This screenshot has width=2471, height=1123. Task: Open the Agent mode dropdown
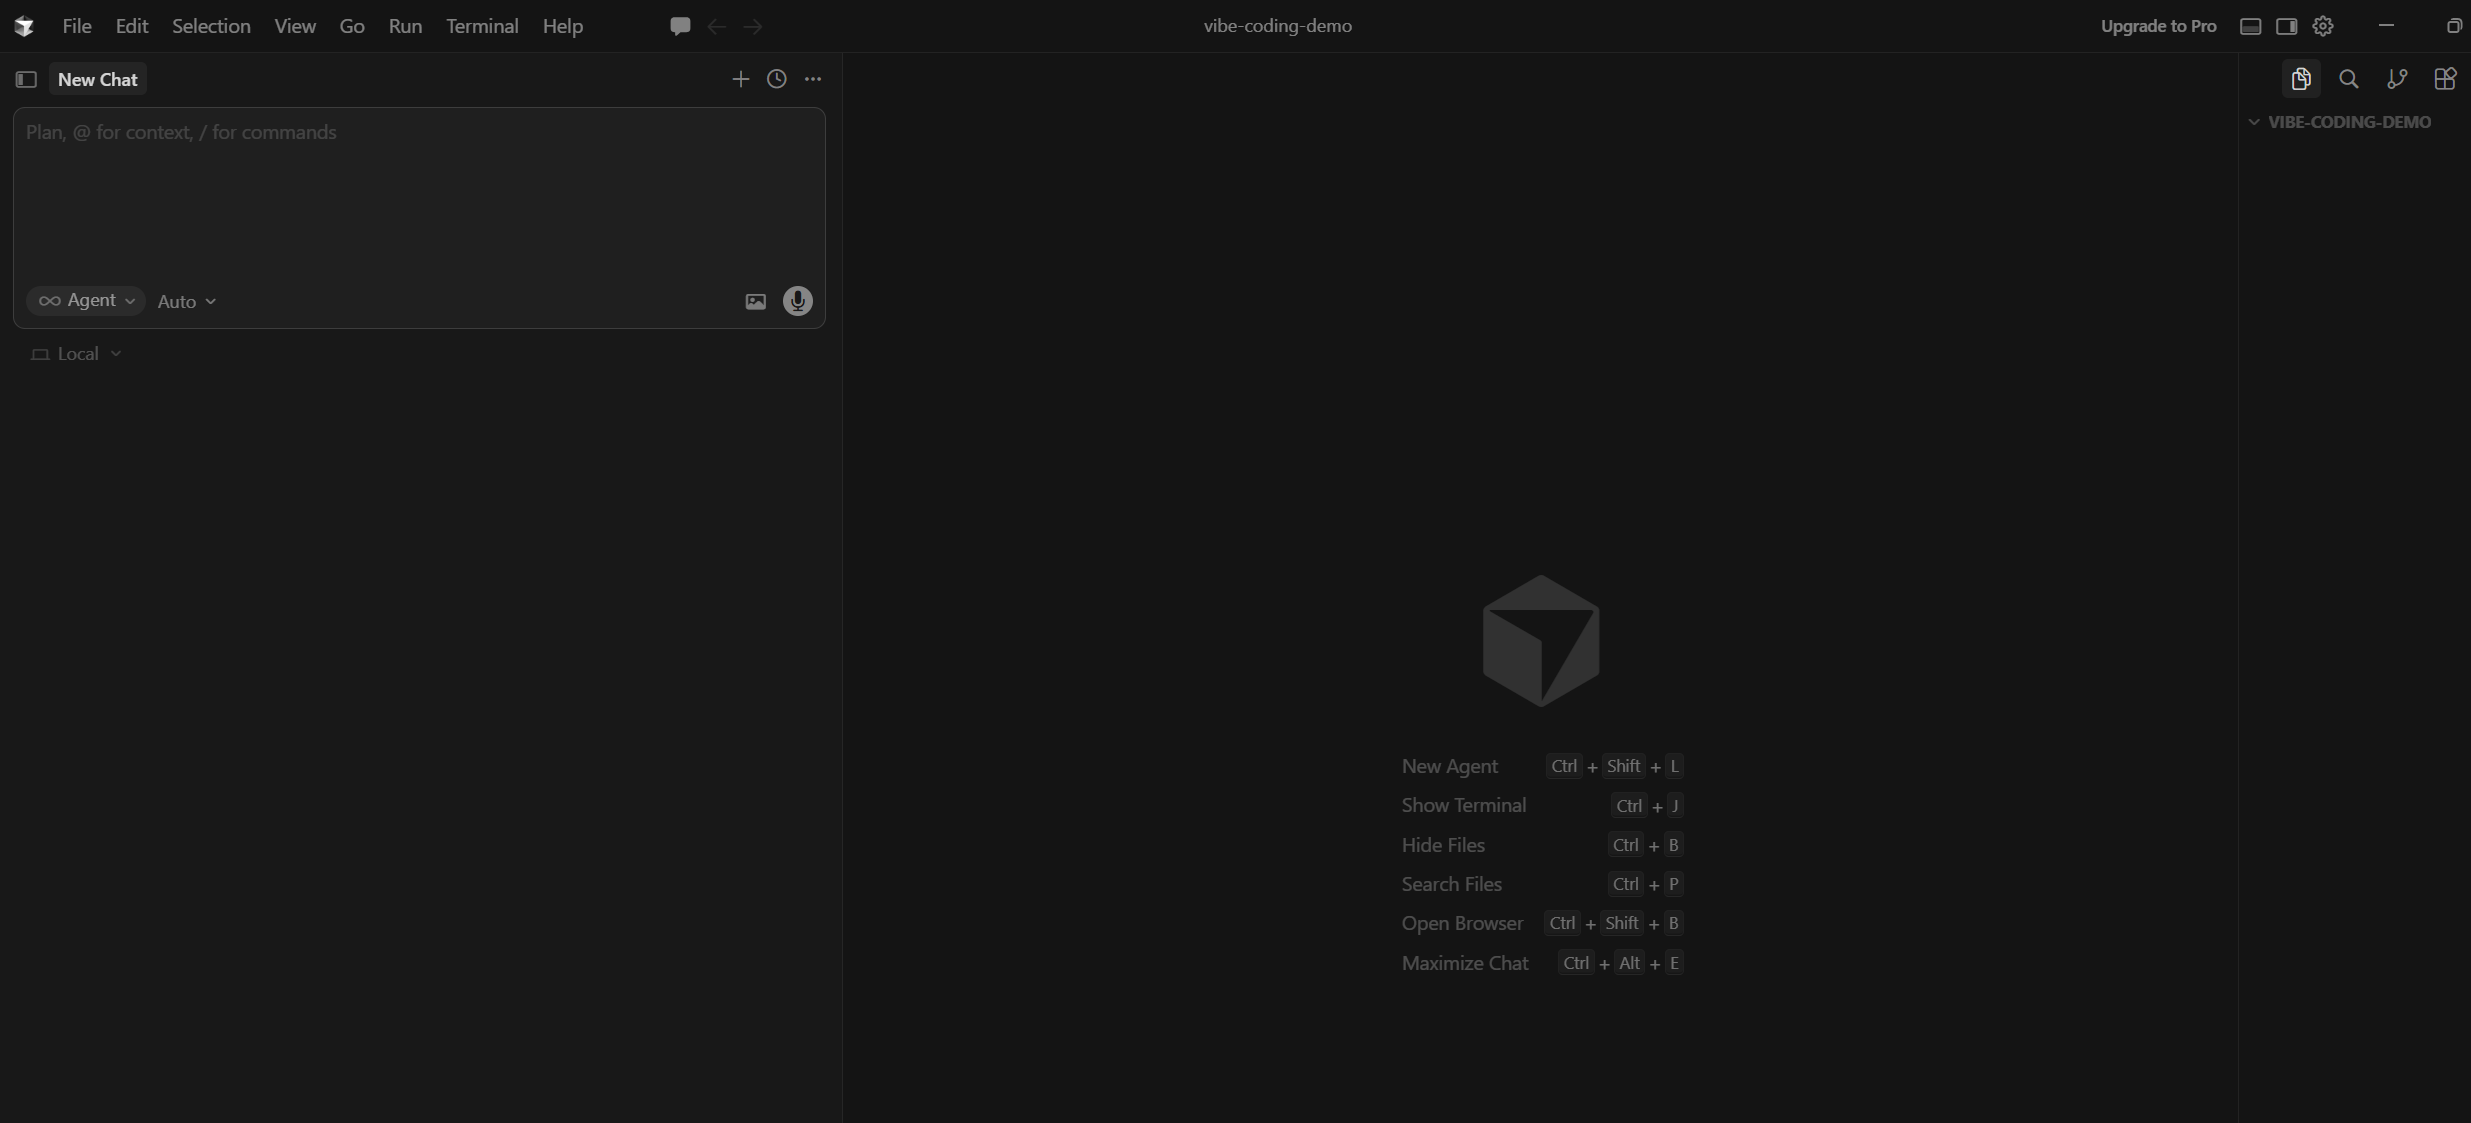click(86, 301)
